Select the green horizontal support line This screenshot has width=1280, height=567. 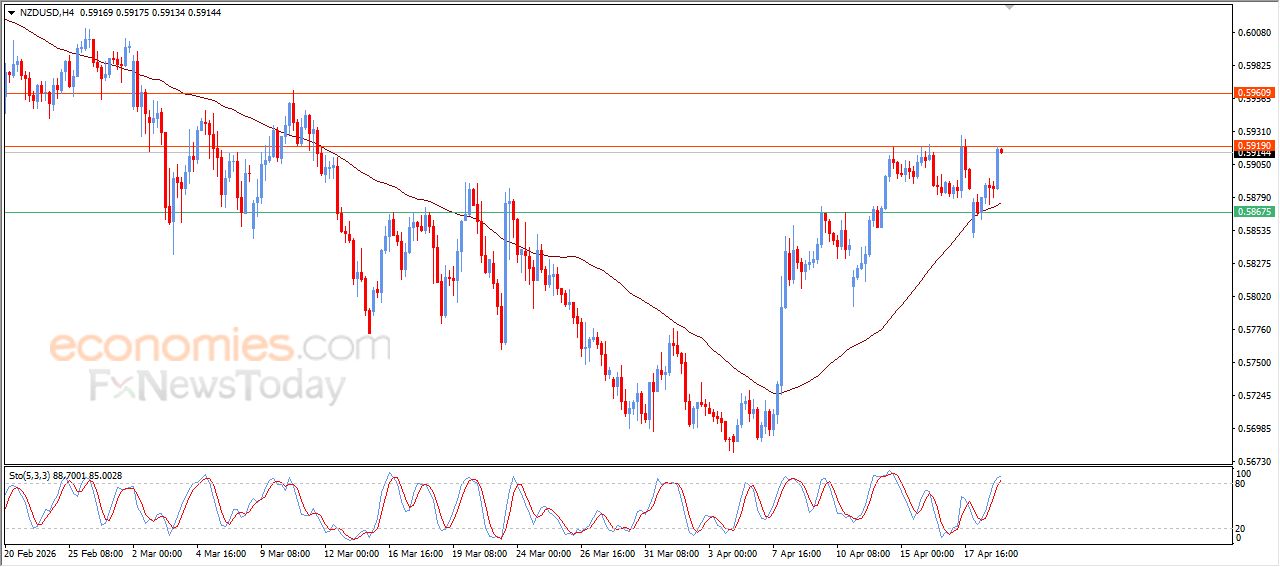tap(600, 212)
